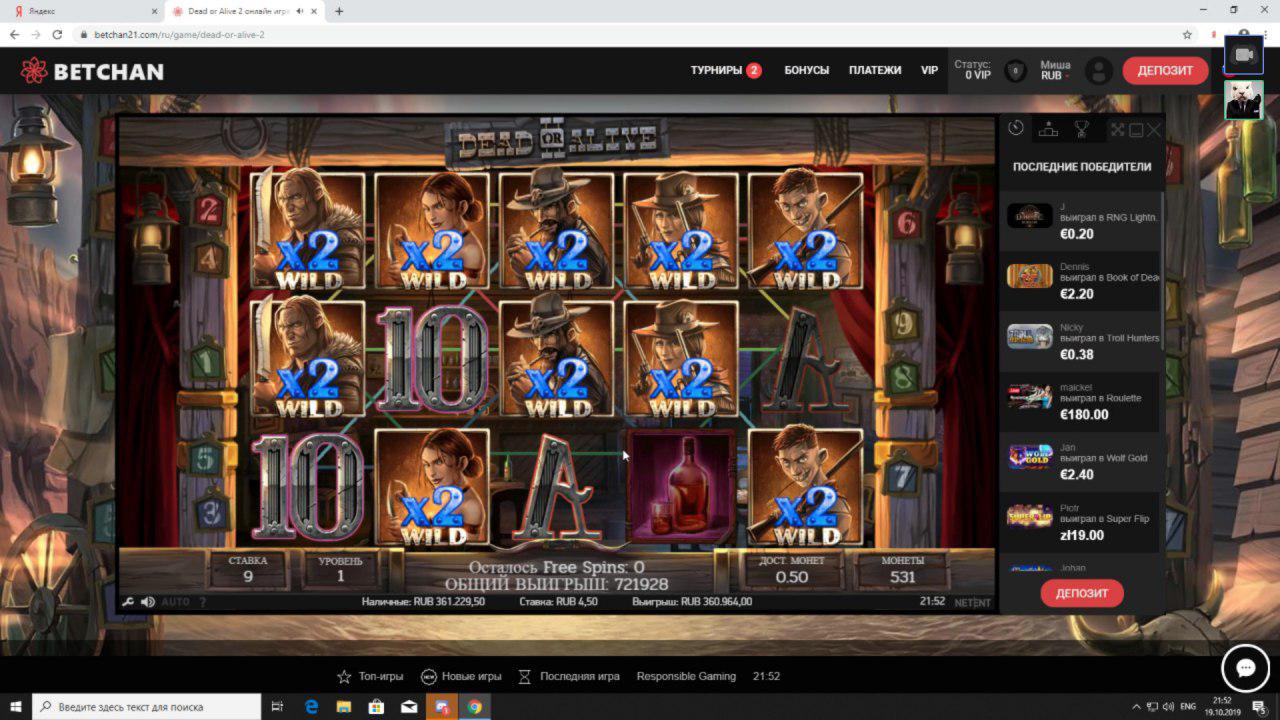Click the camera recorder overlay icon
The image size is (1280, 720).
(1244, 55)
